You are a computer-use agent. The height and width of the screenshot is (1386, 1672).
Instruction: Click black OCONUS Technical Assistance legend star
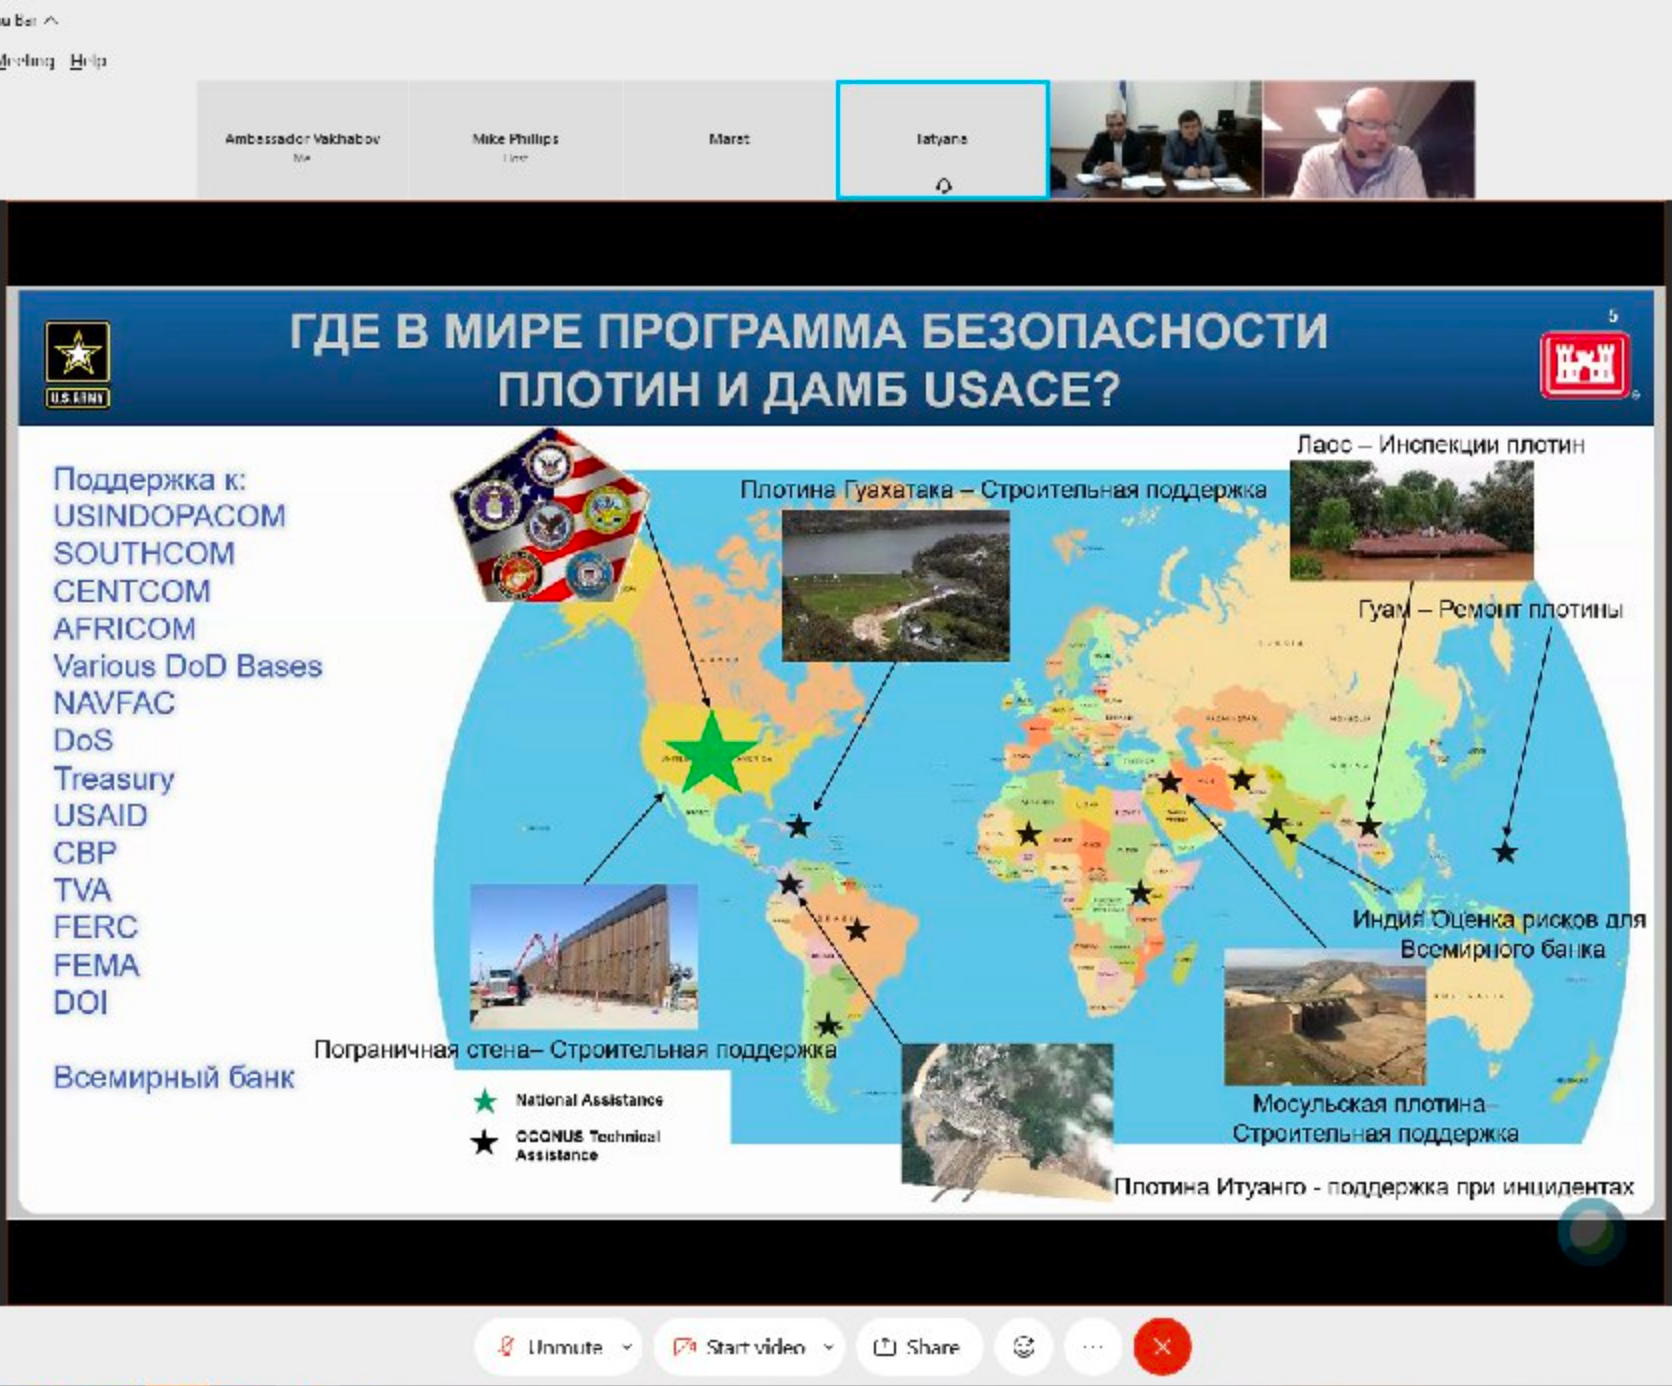click(485, 1142)
